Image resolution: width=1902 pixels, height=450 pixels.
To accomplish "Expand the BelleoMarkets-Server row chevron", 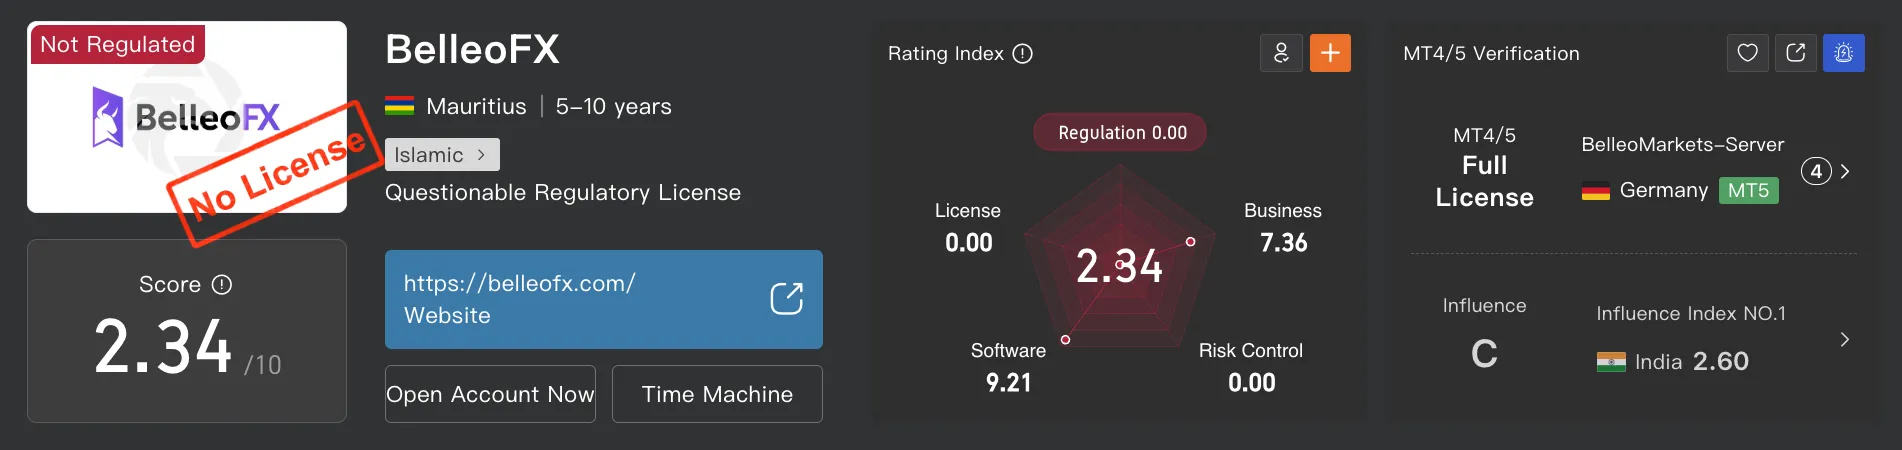I will pos(1845,171).
